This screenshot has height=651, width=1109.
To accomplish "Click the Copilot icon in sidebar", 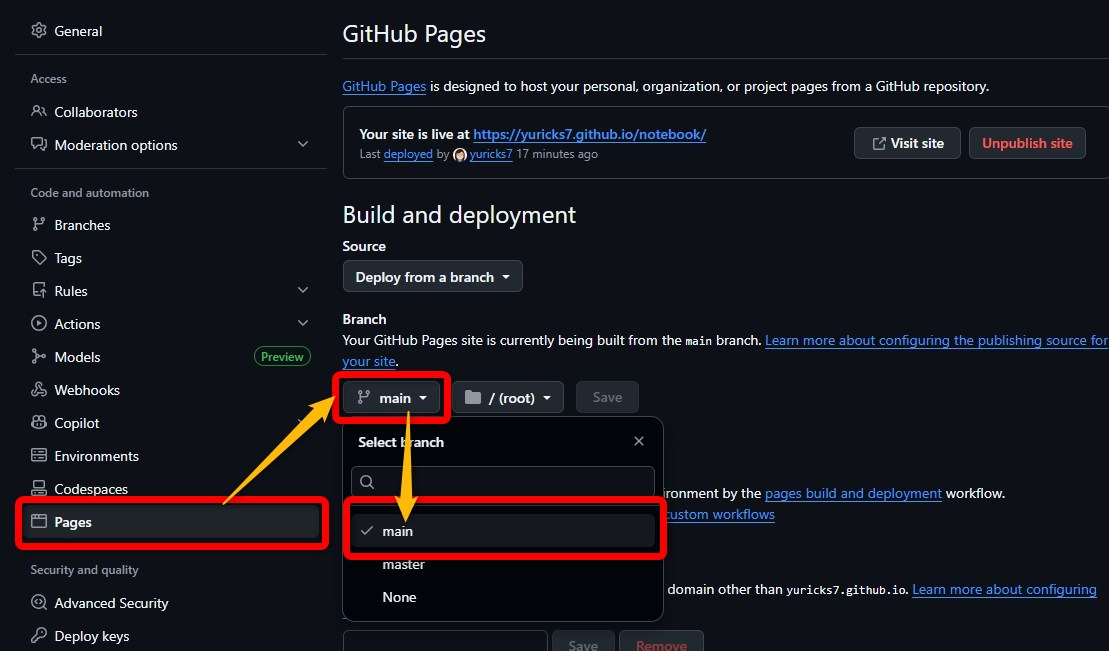I will click(x=39, y=422).
